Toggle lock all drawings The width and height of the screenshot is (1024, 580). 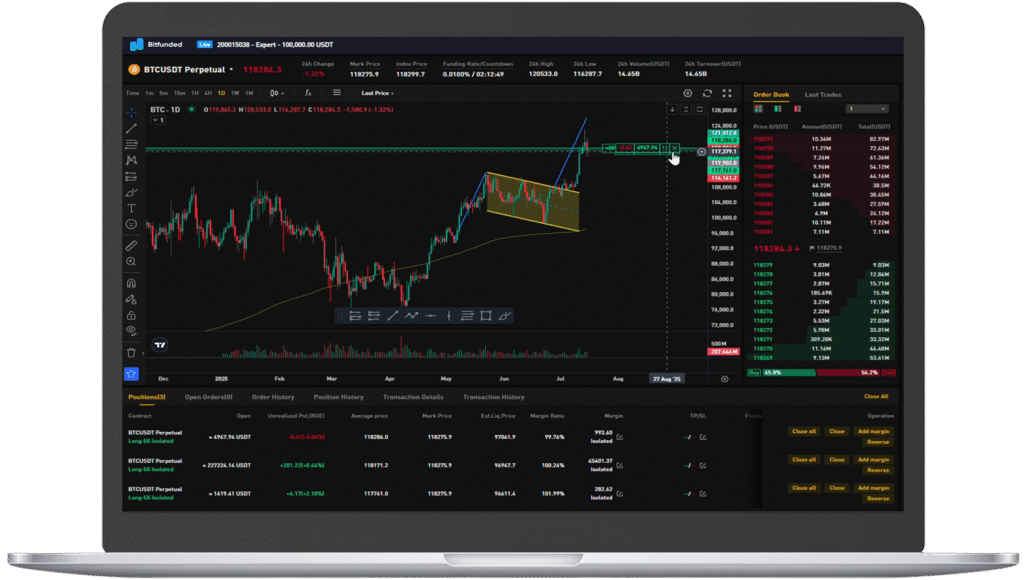(131, 315)
